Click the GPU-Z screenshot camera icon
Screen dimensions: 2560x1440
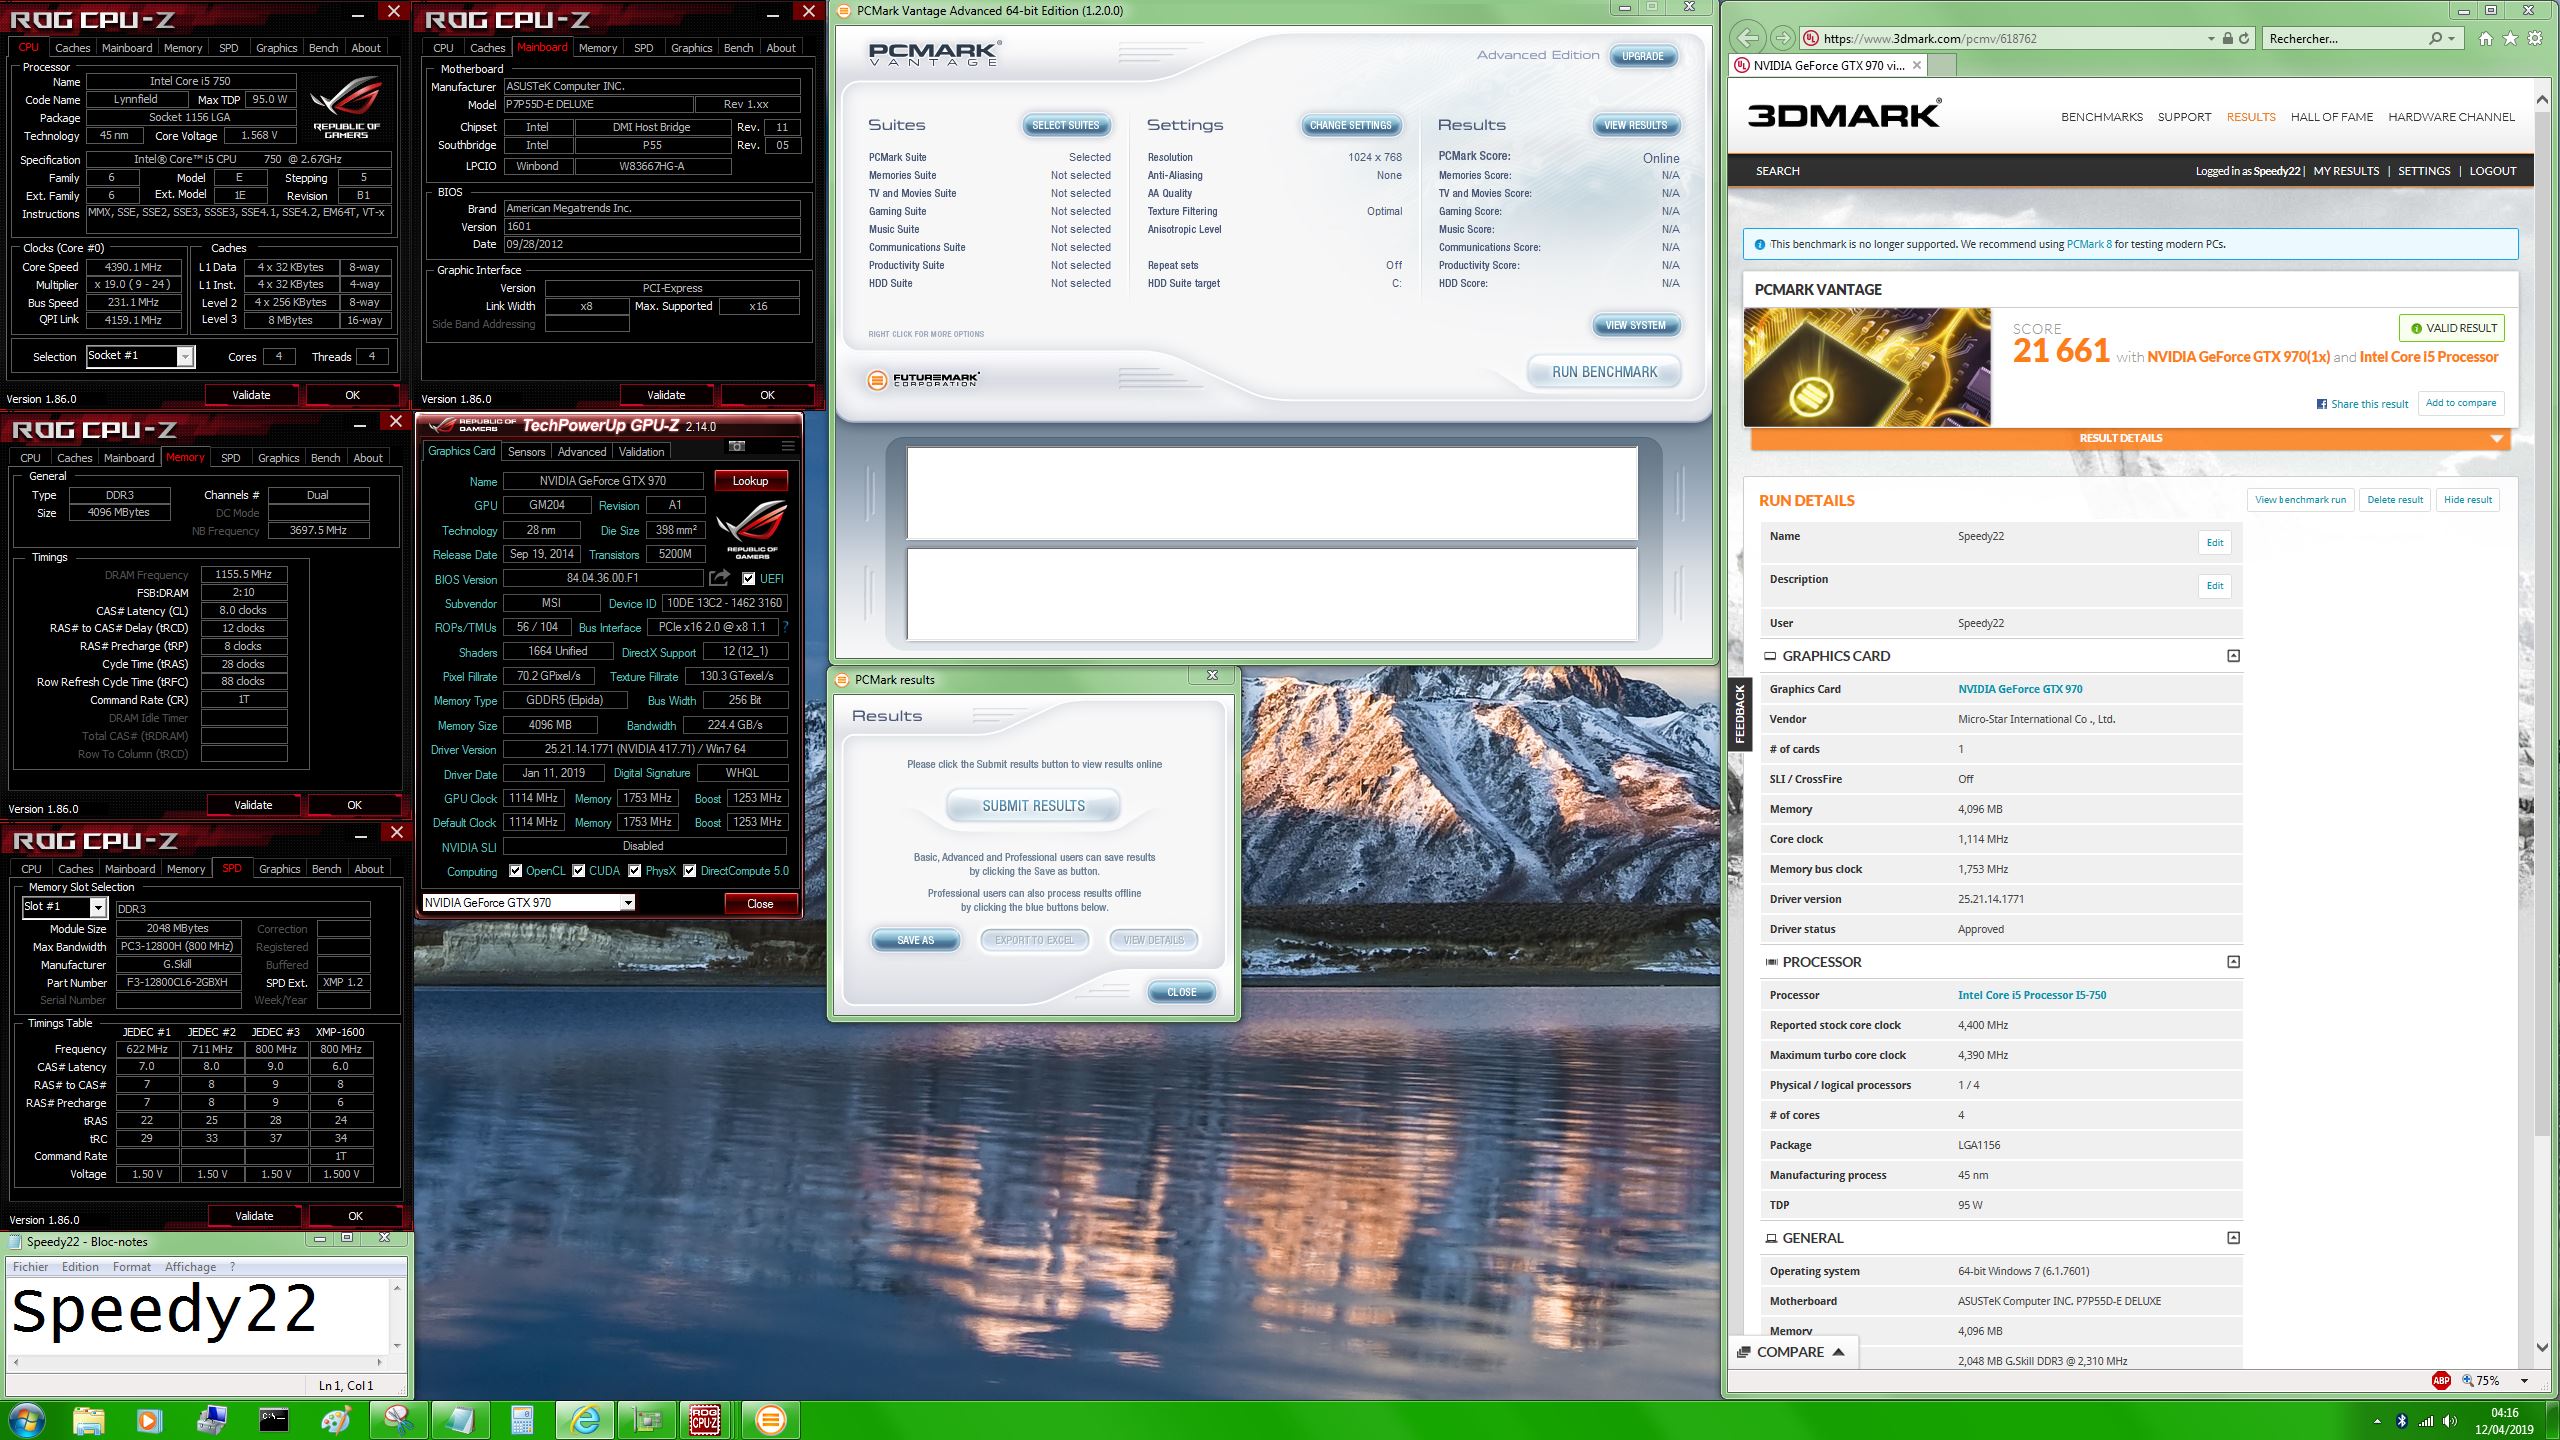point(737,447)
